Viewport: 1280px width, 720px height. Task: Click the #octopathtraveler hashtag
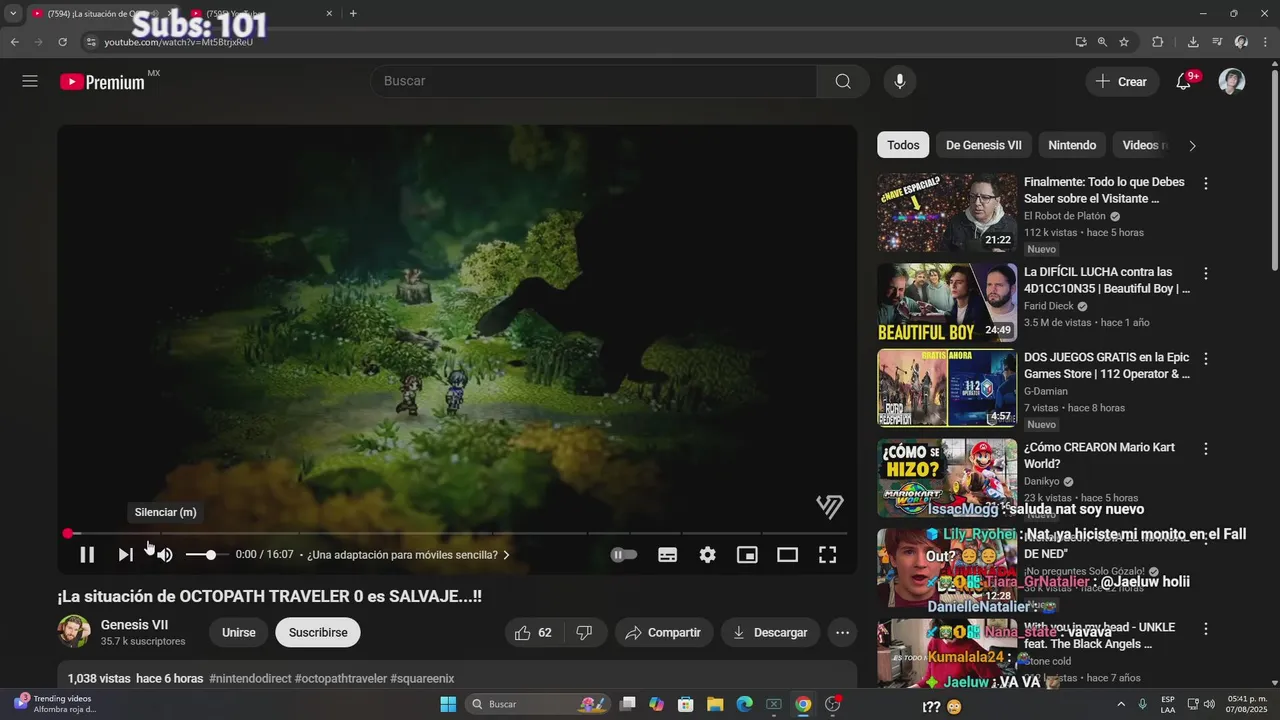[341, 678]
